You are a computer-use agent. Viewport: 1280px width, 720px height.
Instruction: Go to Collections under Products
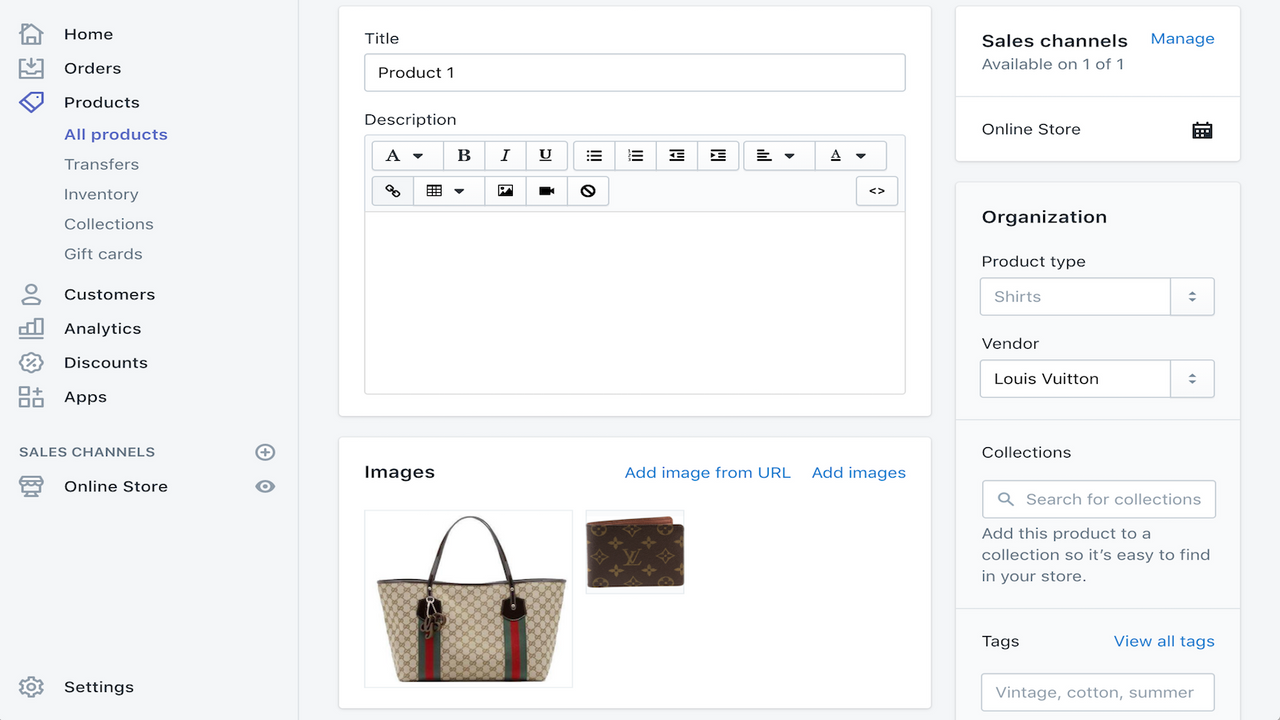click(108, 224)
